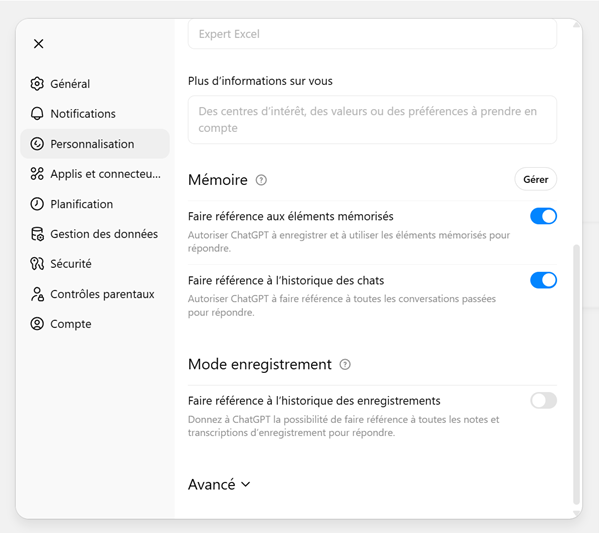Image resolution: width=599 pixels, height=533 pixels.
Task: Enable the historique des enregistrements toggle
Action: (x=543, y=400)
